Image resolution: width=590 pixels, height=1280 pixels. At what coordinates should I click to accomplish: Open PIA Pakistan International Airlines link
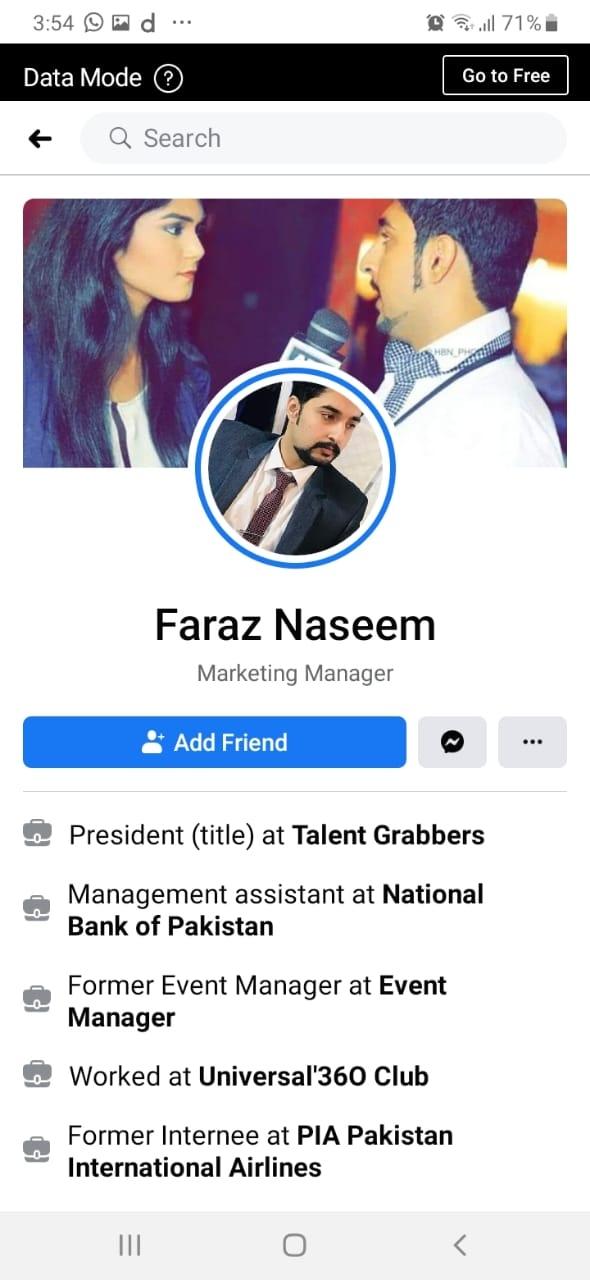point(260,1151)
